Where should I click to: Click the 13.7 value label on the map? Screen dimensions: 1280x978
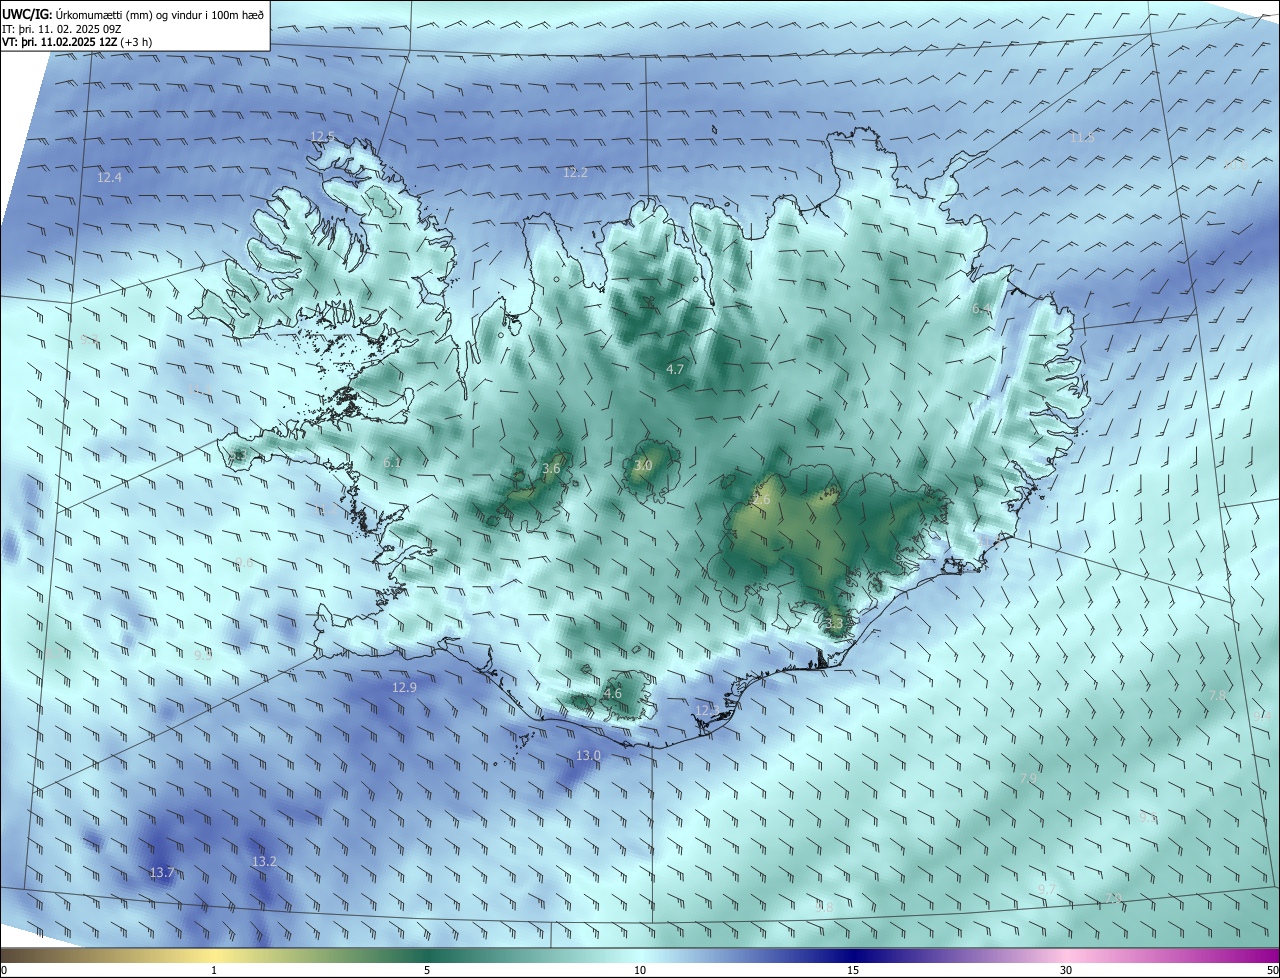(x=162, y=873)
